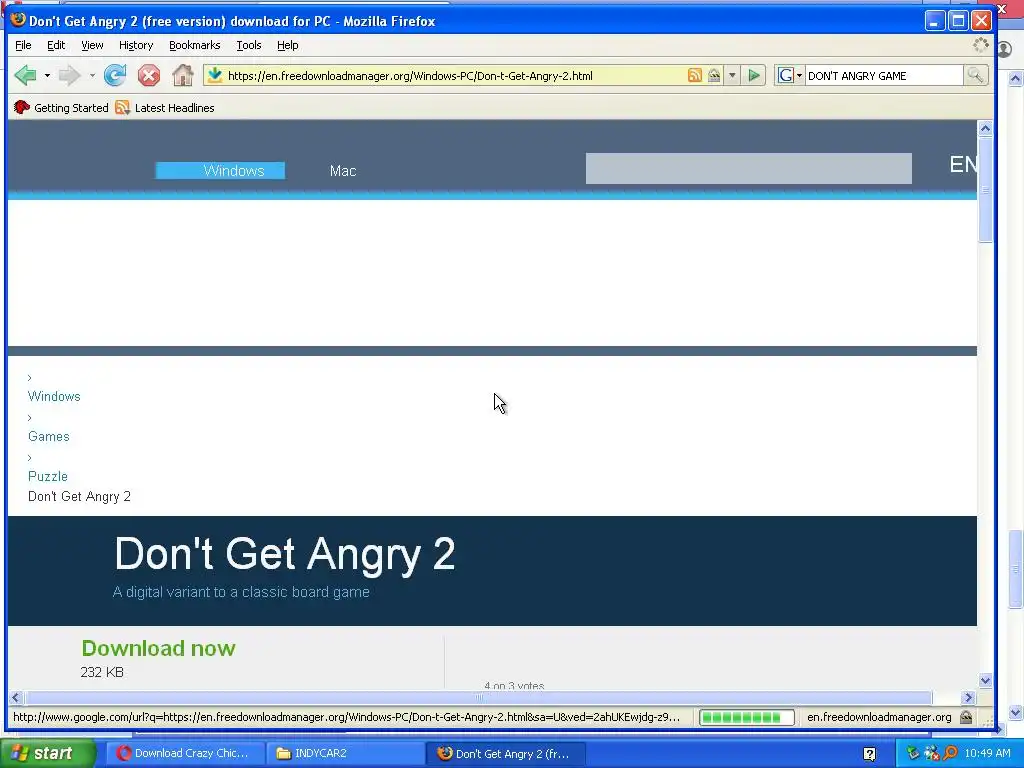Viewport: 1024px width, 768px height.
Task: Click the horizontal scrollbar thumb
Action: click(479, 697)
